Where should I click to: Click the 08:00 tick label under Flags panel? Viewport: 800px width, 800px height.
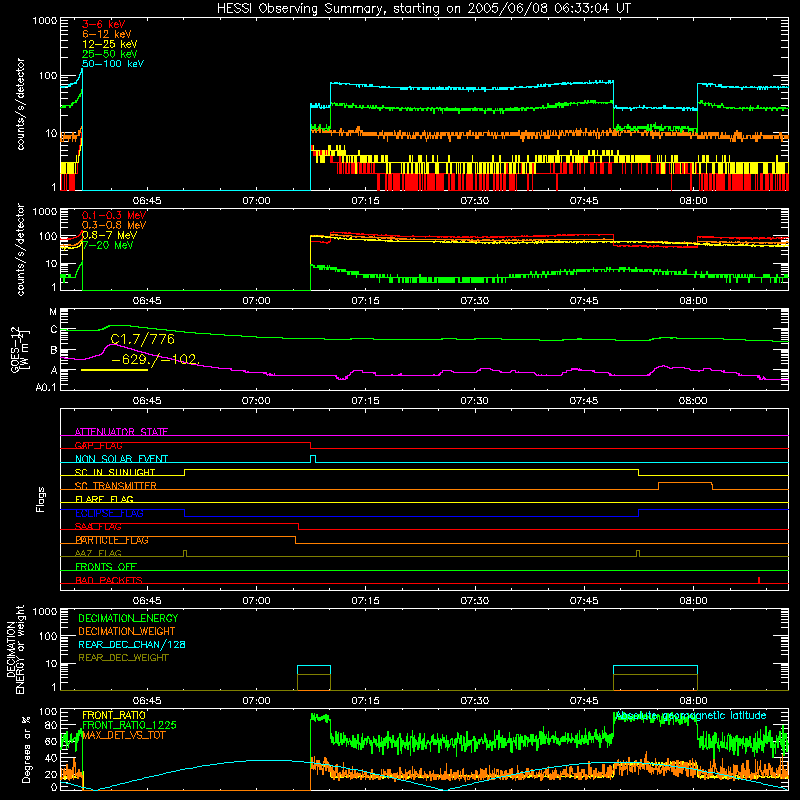click(x=693, y=601)
